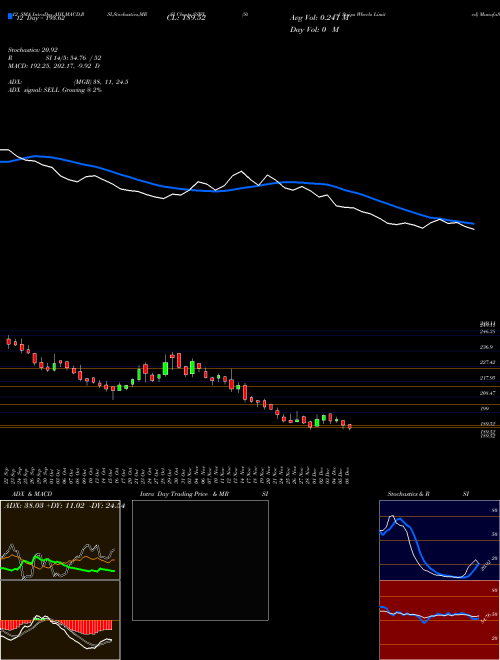Screen dimensions: 500x660
Task: Click the 'Day Vol: 0 M' label
Action: pyautogui.click(x=314, y=30)
